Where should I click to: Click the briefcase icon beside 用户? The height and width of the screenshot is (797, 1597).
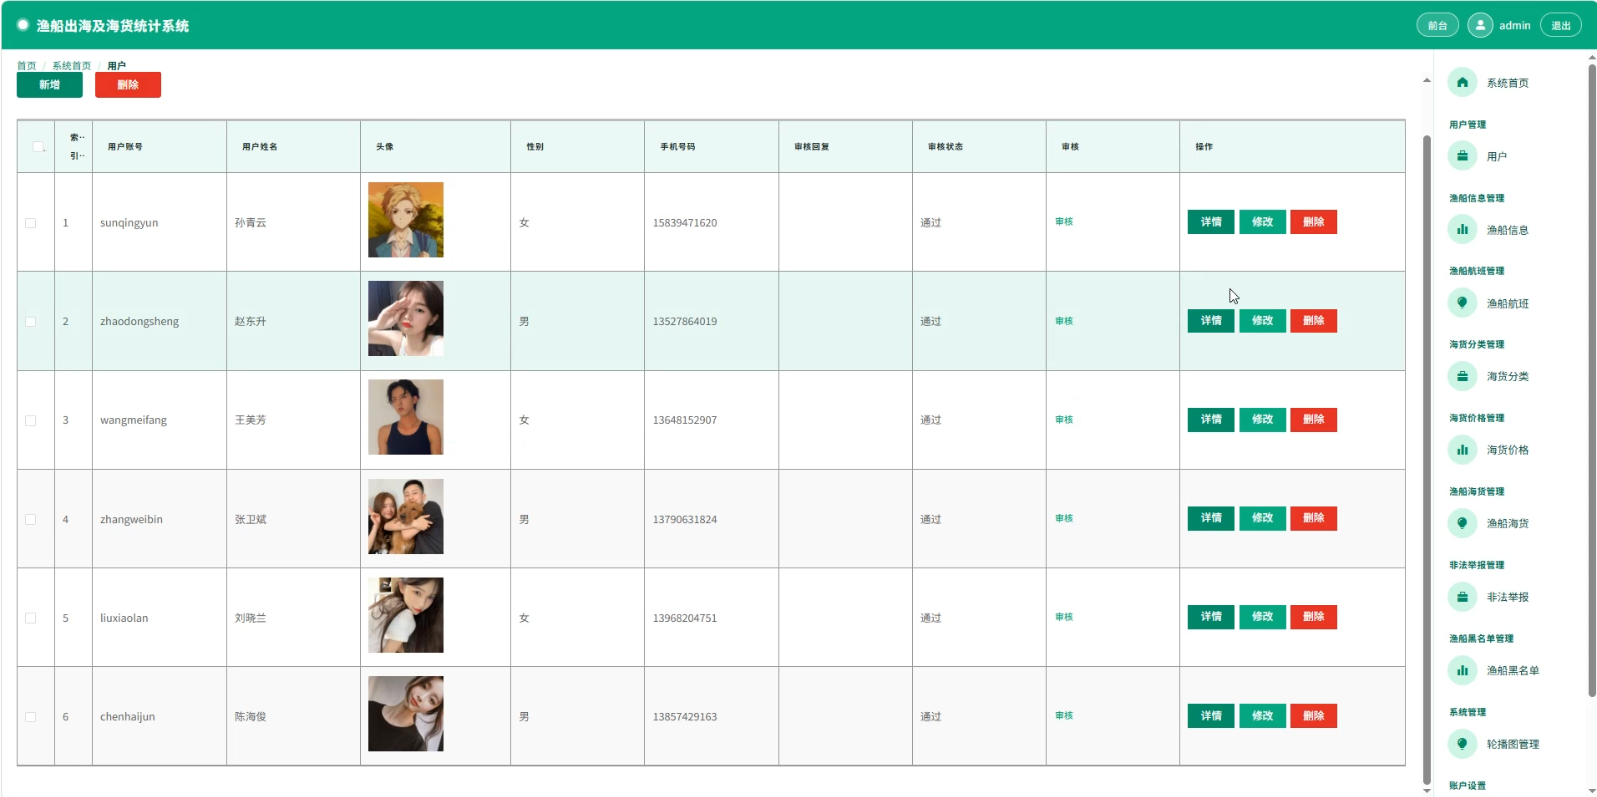1462,156
